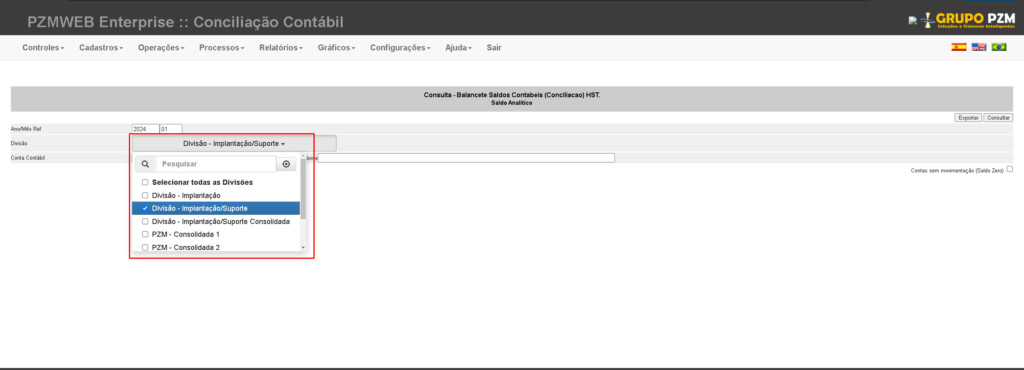
Task: Switch language to Spanish flag
Action: click(x=959, y=47)
